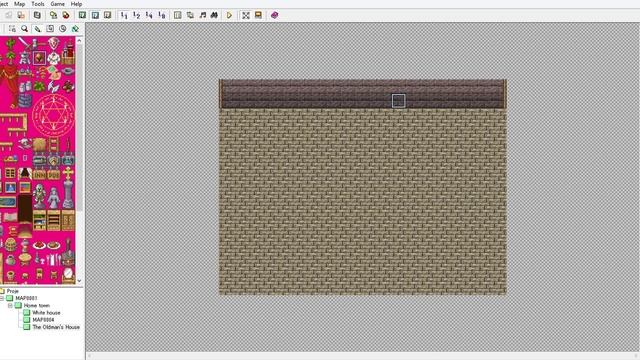This screenshot has width=640, height=360.
Task: Click the open project toolbar icon
Action: coord(9,15)
